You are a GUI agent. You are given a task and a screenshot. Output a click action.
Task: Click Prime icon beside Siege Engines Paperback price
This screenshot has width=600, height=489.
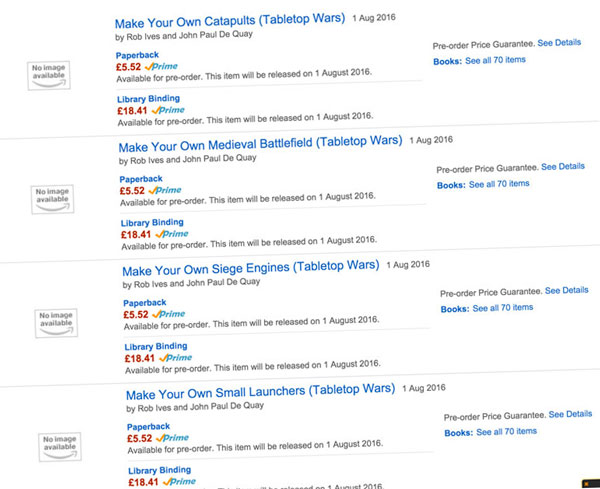tap(168, 314)
